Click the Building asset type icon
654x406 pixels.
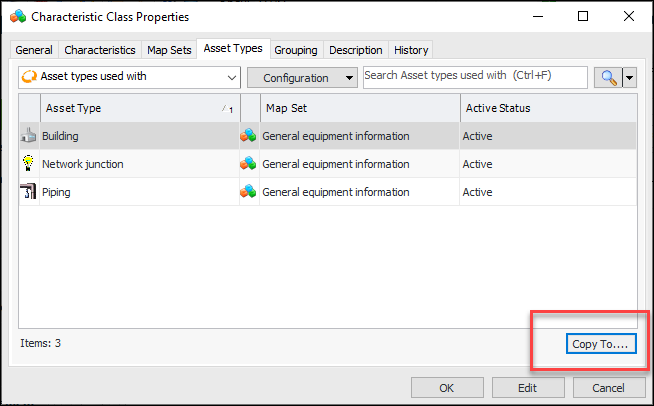pos(29,136)
